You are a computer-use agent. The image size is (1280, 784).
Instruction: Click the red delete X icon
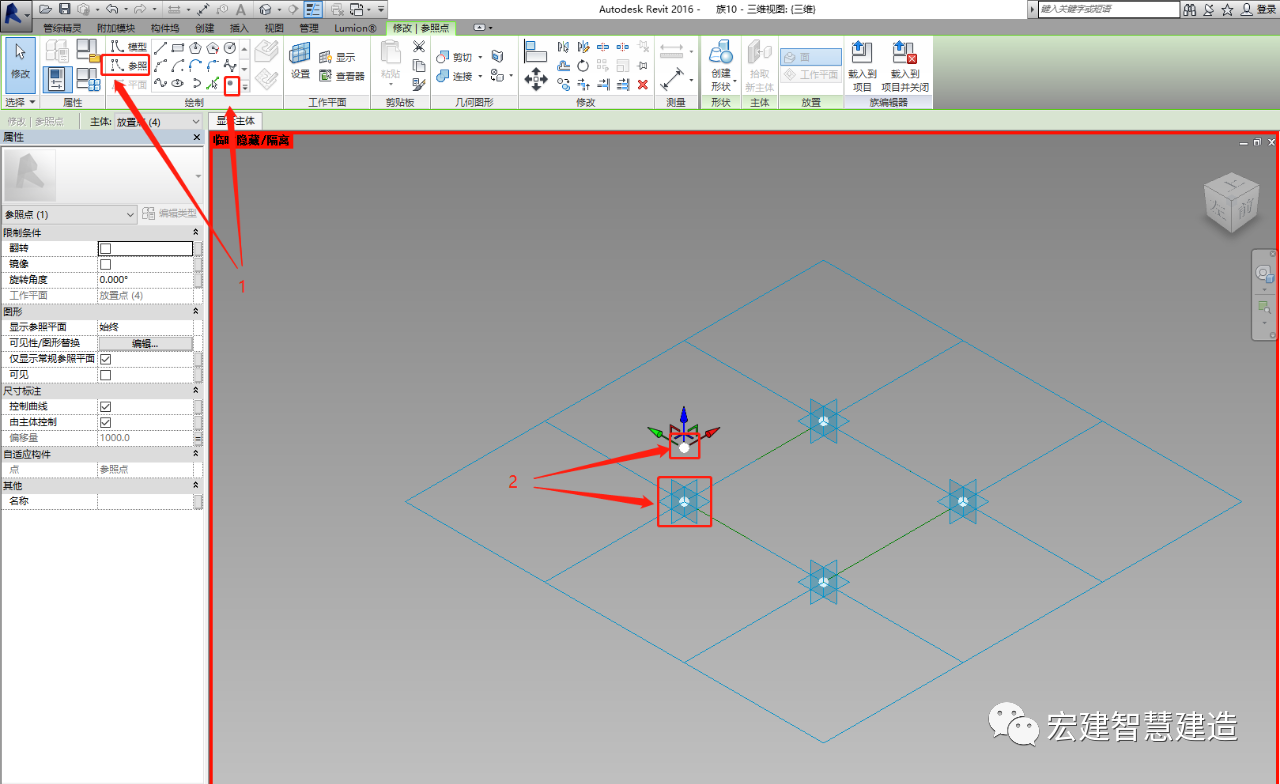coord(643,85)
